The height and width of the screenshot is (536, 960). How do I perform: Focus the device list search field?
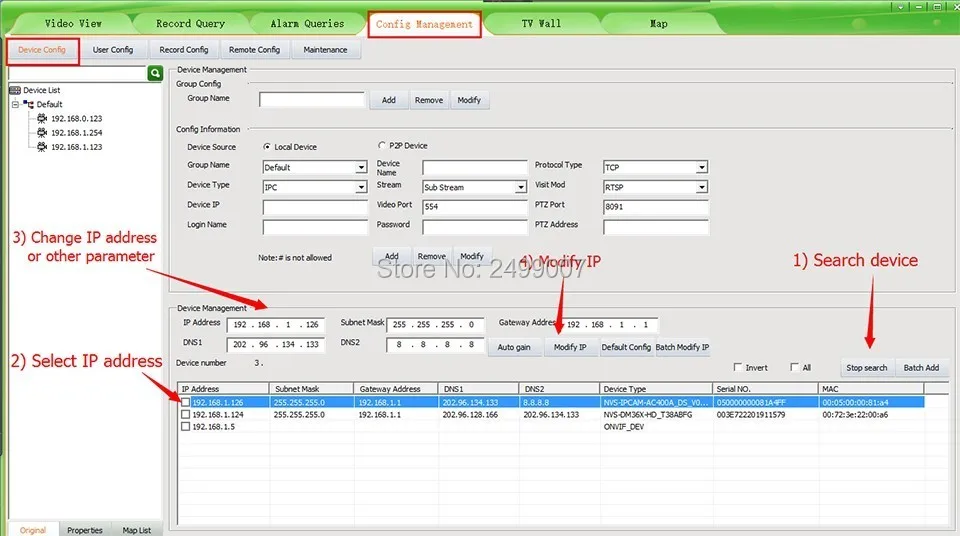point(77,74)
